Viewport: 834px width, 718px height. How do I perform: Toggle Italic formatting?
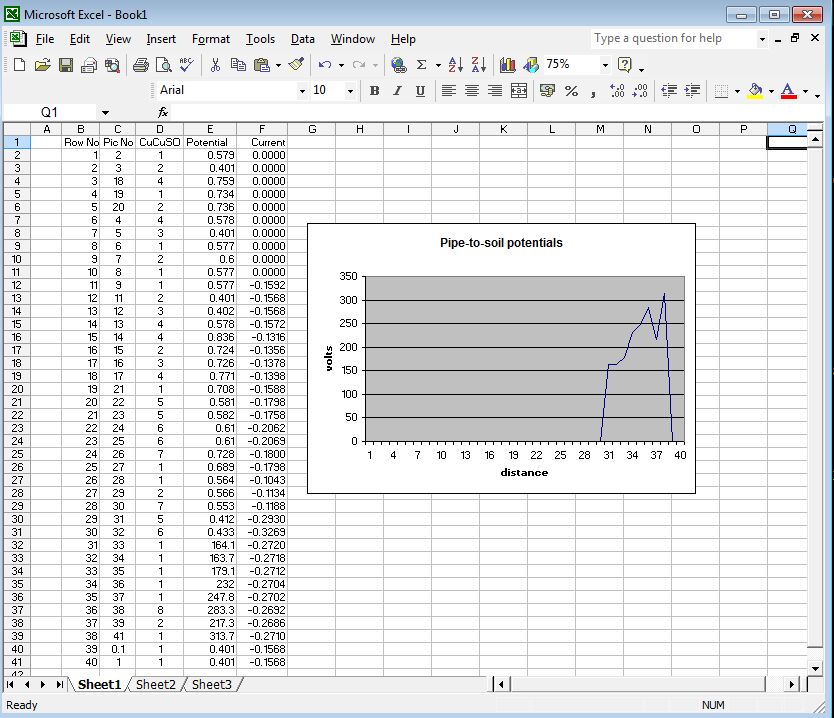tap(396, 91)
